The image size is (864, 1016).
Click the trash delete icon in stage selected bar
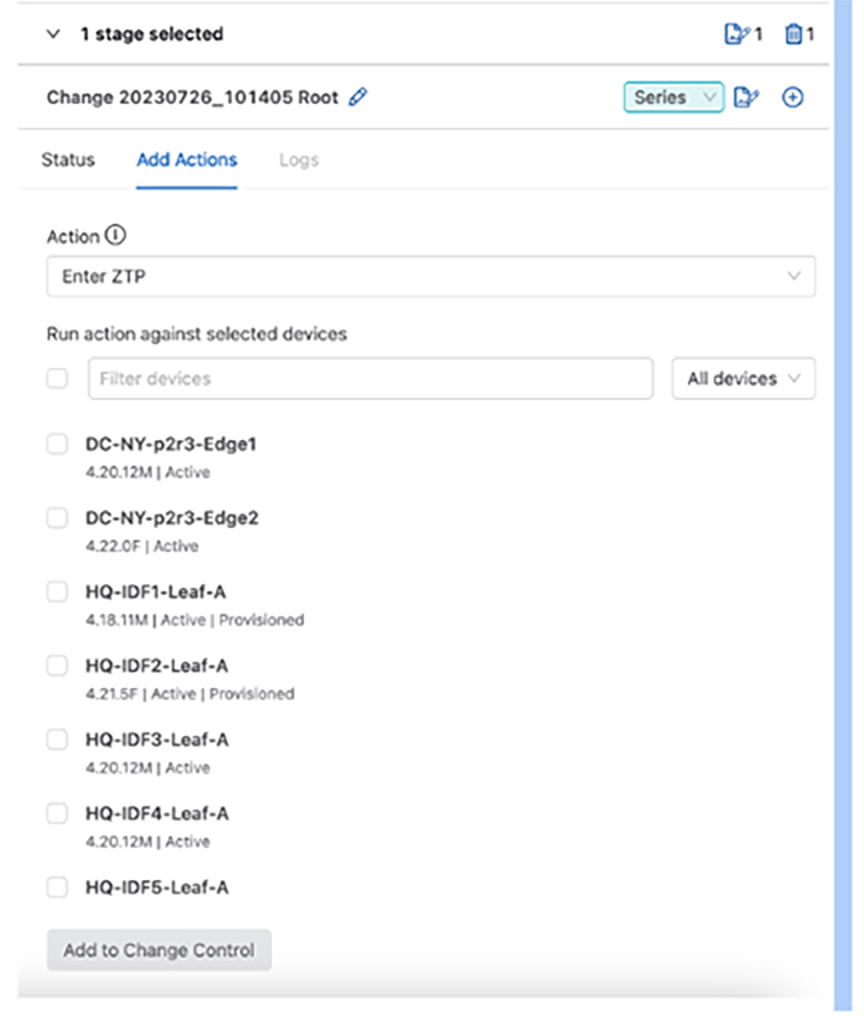(793, 34)
